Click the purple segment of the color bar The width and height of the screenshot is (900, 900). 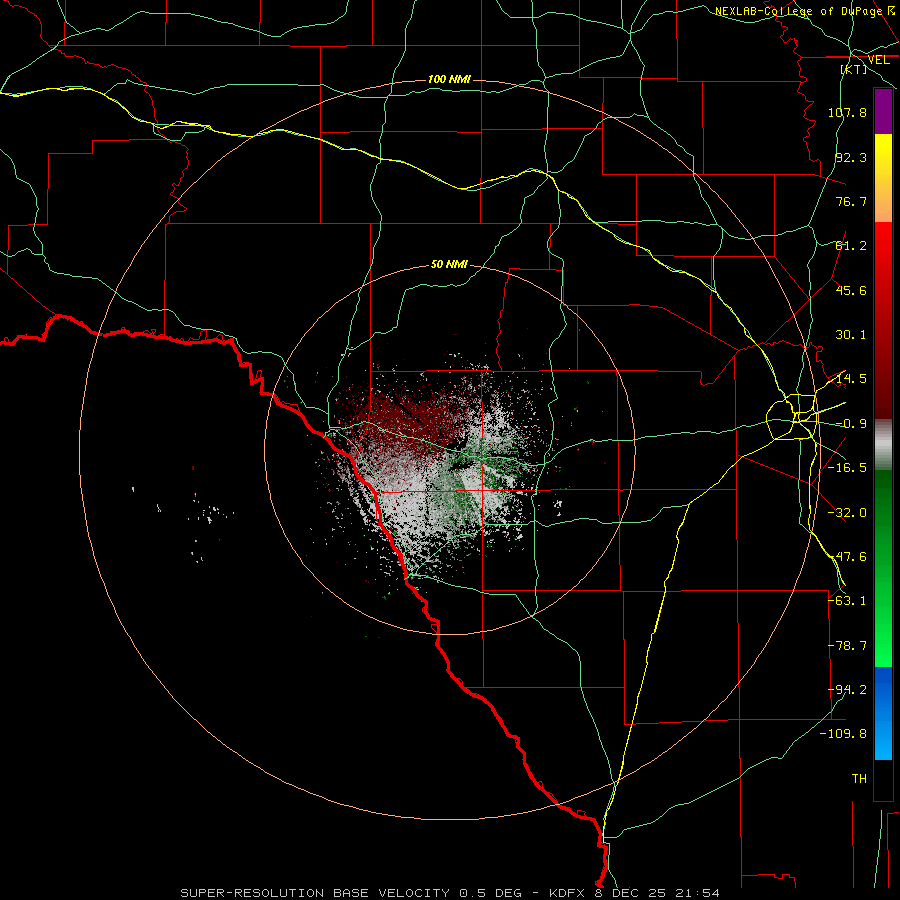(x=883, y=111)
